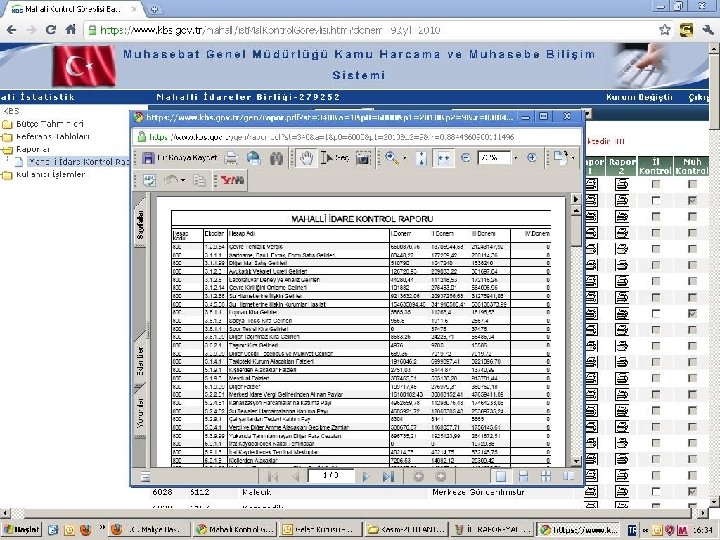Click the email globe icon in PDF toolbar

[253, 158]
